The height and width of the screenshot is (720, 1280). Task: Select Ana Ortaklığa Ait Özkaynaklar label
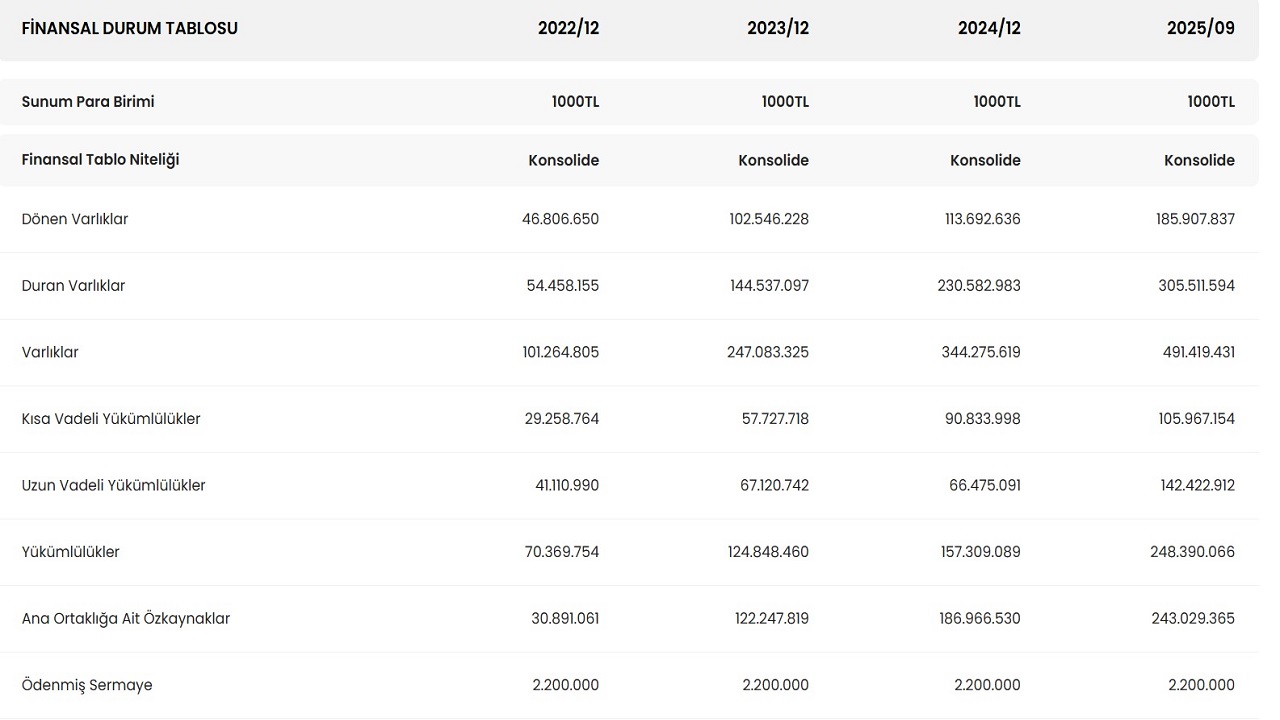point(126,619)
